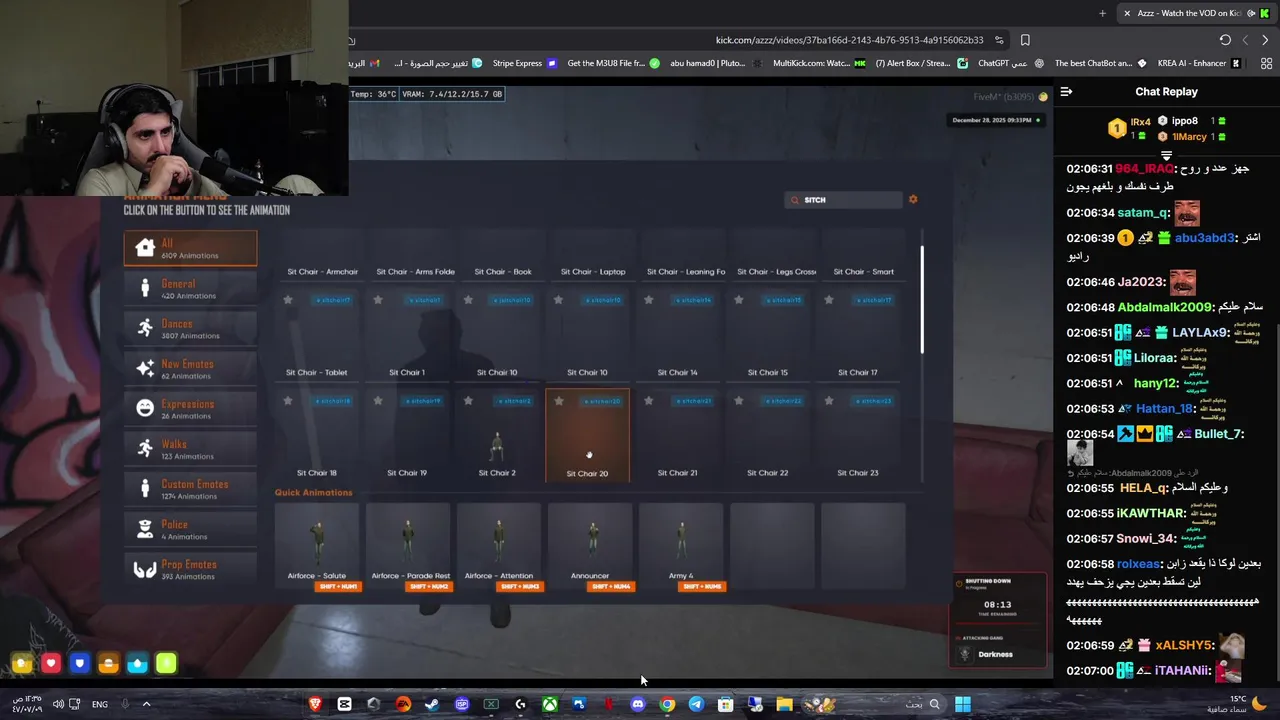This screenshot has height=720, width=1280.
Task: Favorite the Sit Chair 21 animation star
Action: click(649, 401)
